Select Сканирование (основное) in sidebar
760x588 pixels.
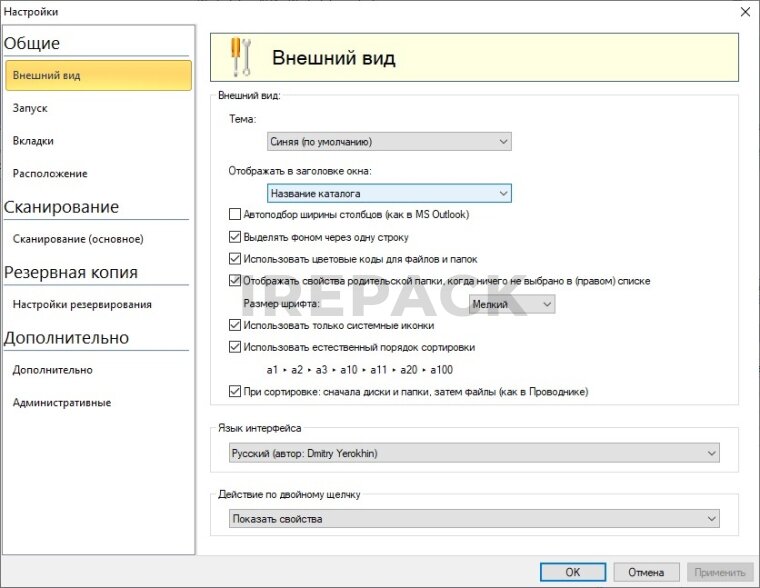(x=78, y=239)
